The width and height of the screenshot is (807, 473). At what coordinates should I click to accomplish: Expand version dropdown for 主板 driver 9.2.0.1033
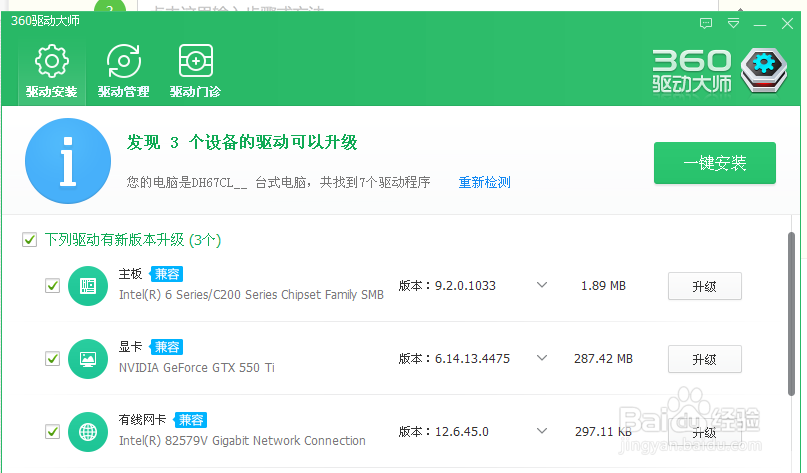542,285
